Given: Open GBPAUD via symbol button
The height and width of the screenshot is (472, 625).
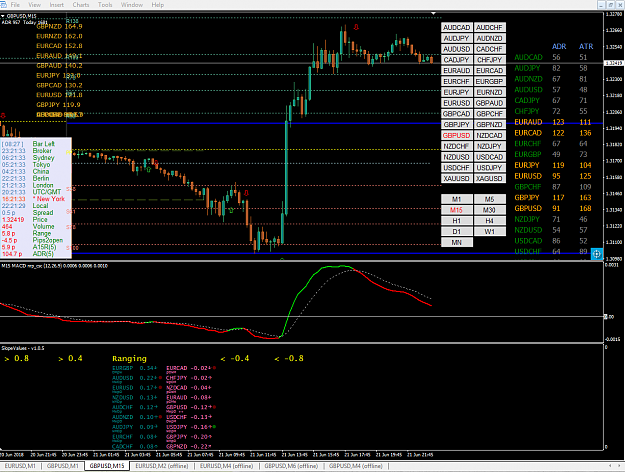Looking at the screenshot, I should coord(489,103).
